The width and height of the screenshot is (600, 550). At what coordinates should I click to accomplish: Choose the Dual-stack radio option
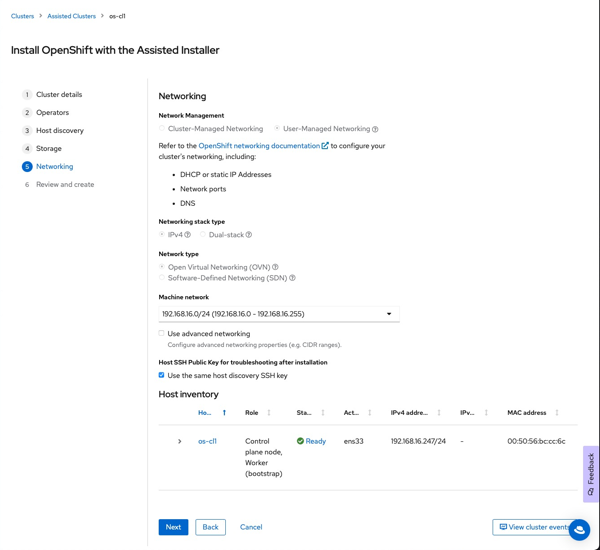pyautogui.click(x=203, y=234)
